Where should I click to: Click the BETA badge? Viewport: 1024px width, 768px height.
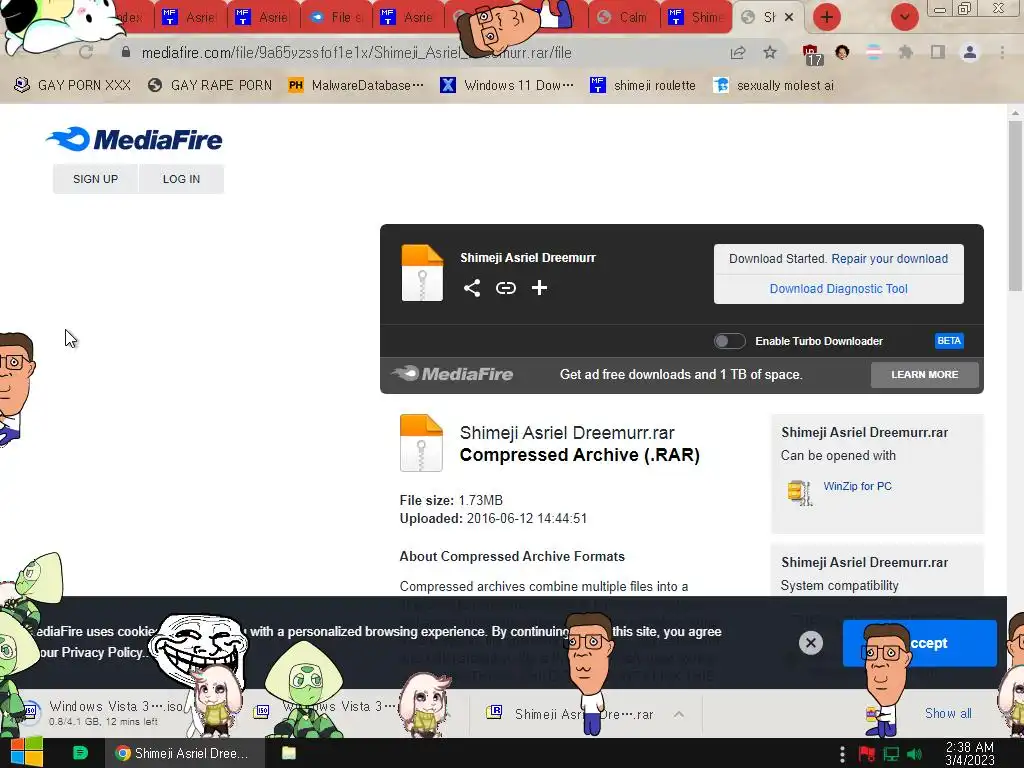[x=949, y=341]
